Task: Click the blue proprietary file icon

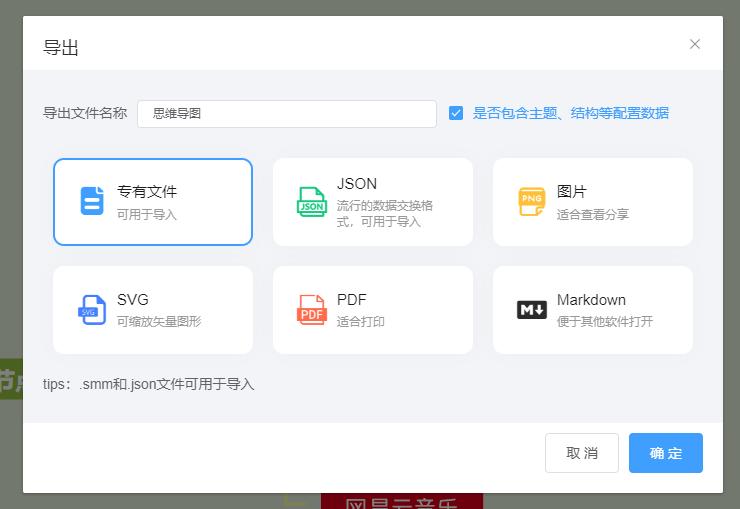Action: [92, 201]
